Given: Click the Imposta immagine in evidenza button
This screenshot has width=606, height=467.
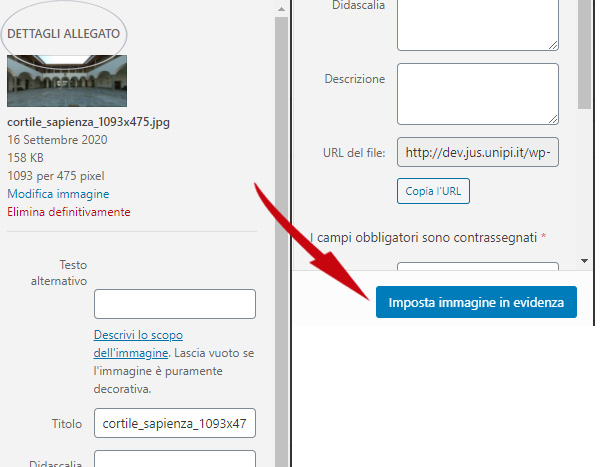Looking at the screenshot, I should click(x=476, y=302).
